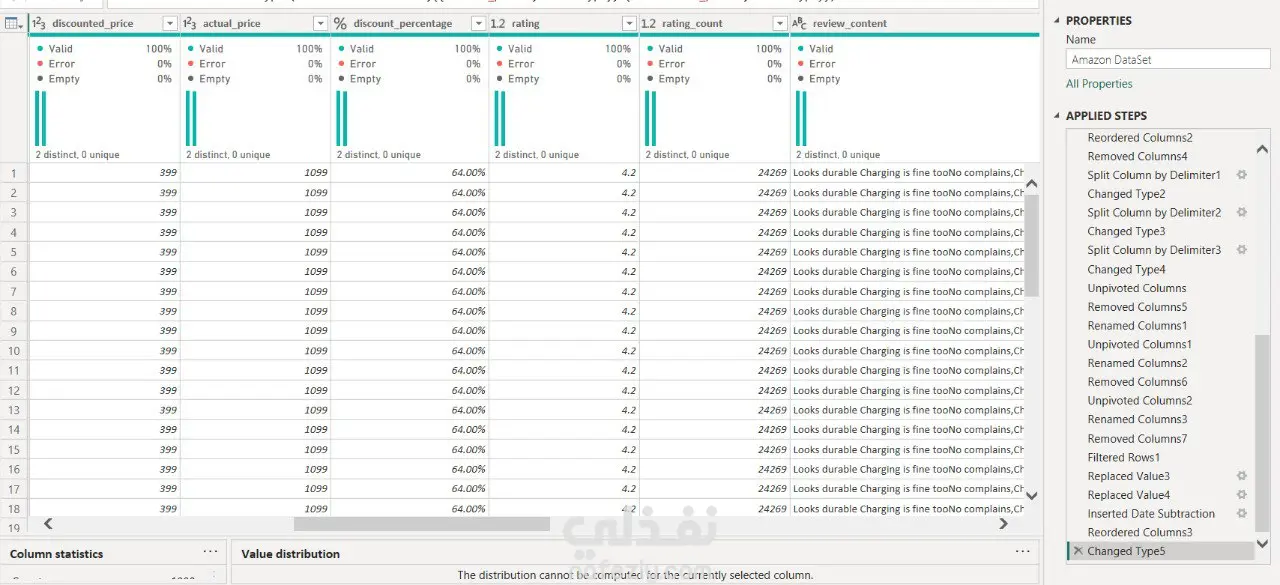The height and width of the screenshot is (585, 1280).
Task: Open settings gear for Split Column by Delimiter3
Action: 1242,250
